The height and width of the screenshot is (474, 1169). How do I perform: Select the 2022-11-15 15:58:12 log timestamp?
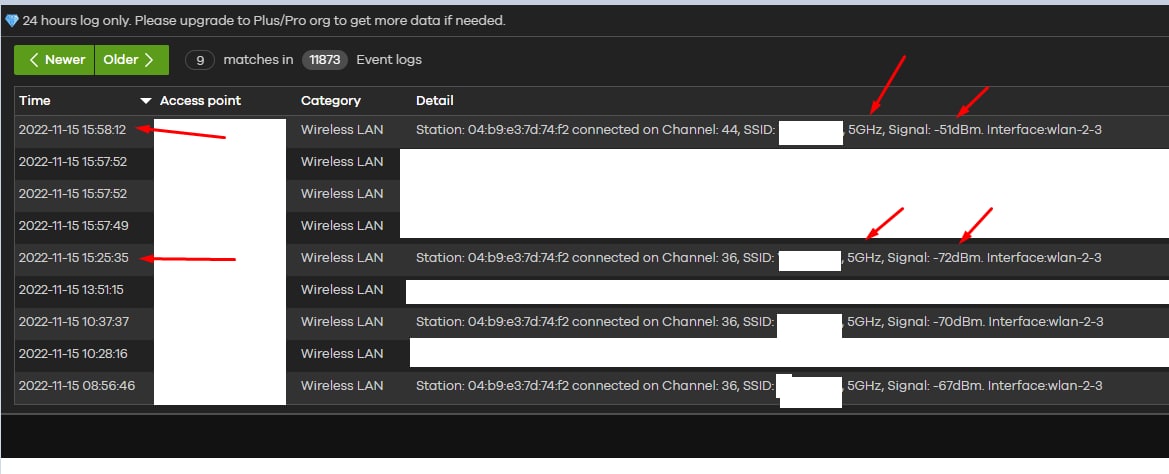[x=73, y=130]
